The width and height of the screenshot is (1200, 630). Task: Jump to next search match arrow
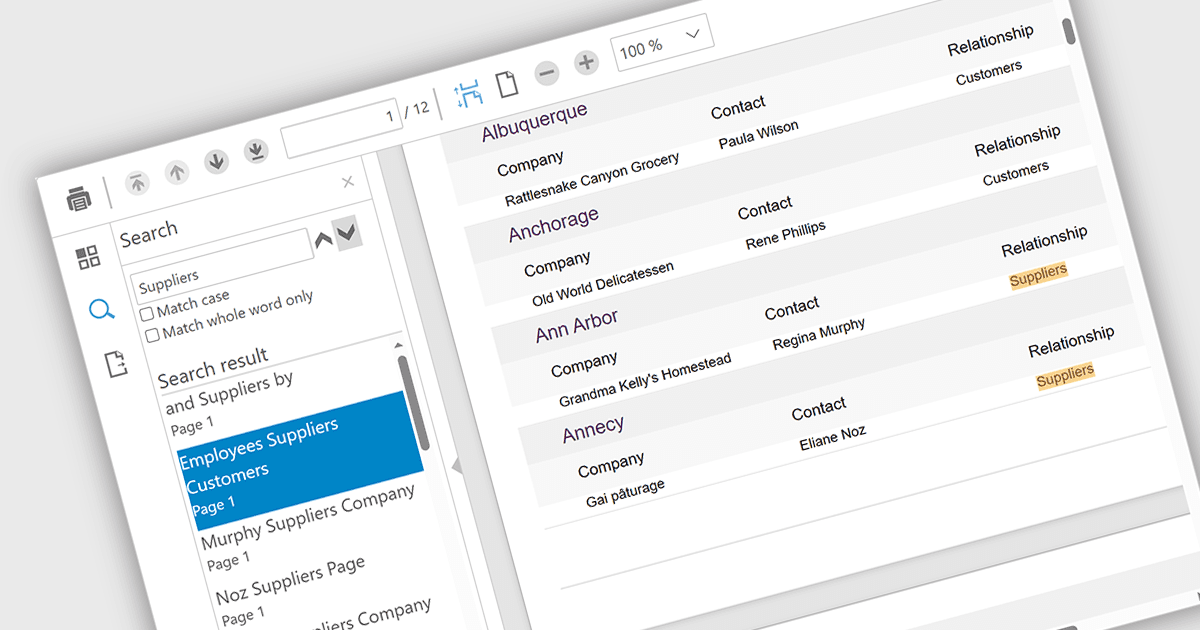(347, 233)
